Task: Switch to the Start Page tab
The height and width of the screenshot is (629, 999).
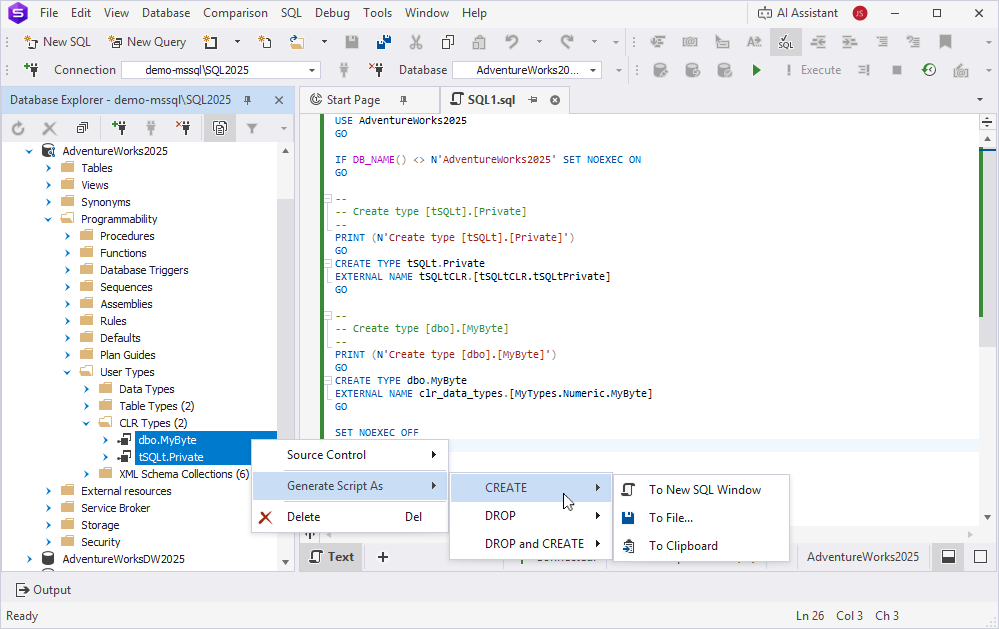Action: coord(352,100)
